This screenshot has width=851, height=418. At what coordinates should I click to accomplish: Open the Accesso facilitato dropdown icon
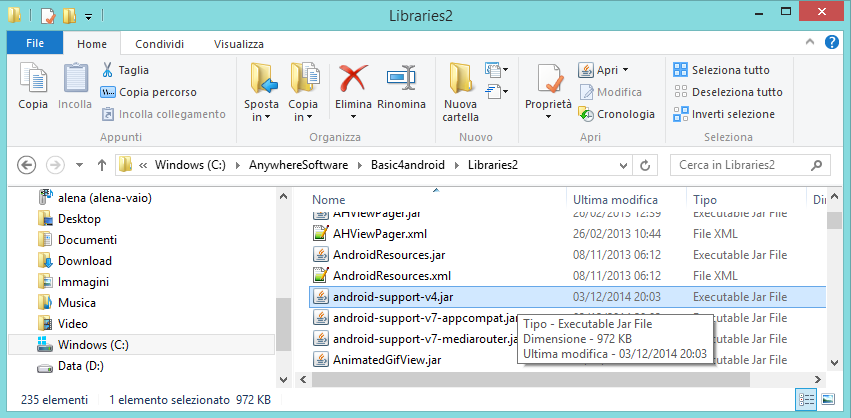[496, 91]
